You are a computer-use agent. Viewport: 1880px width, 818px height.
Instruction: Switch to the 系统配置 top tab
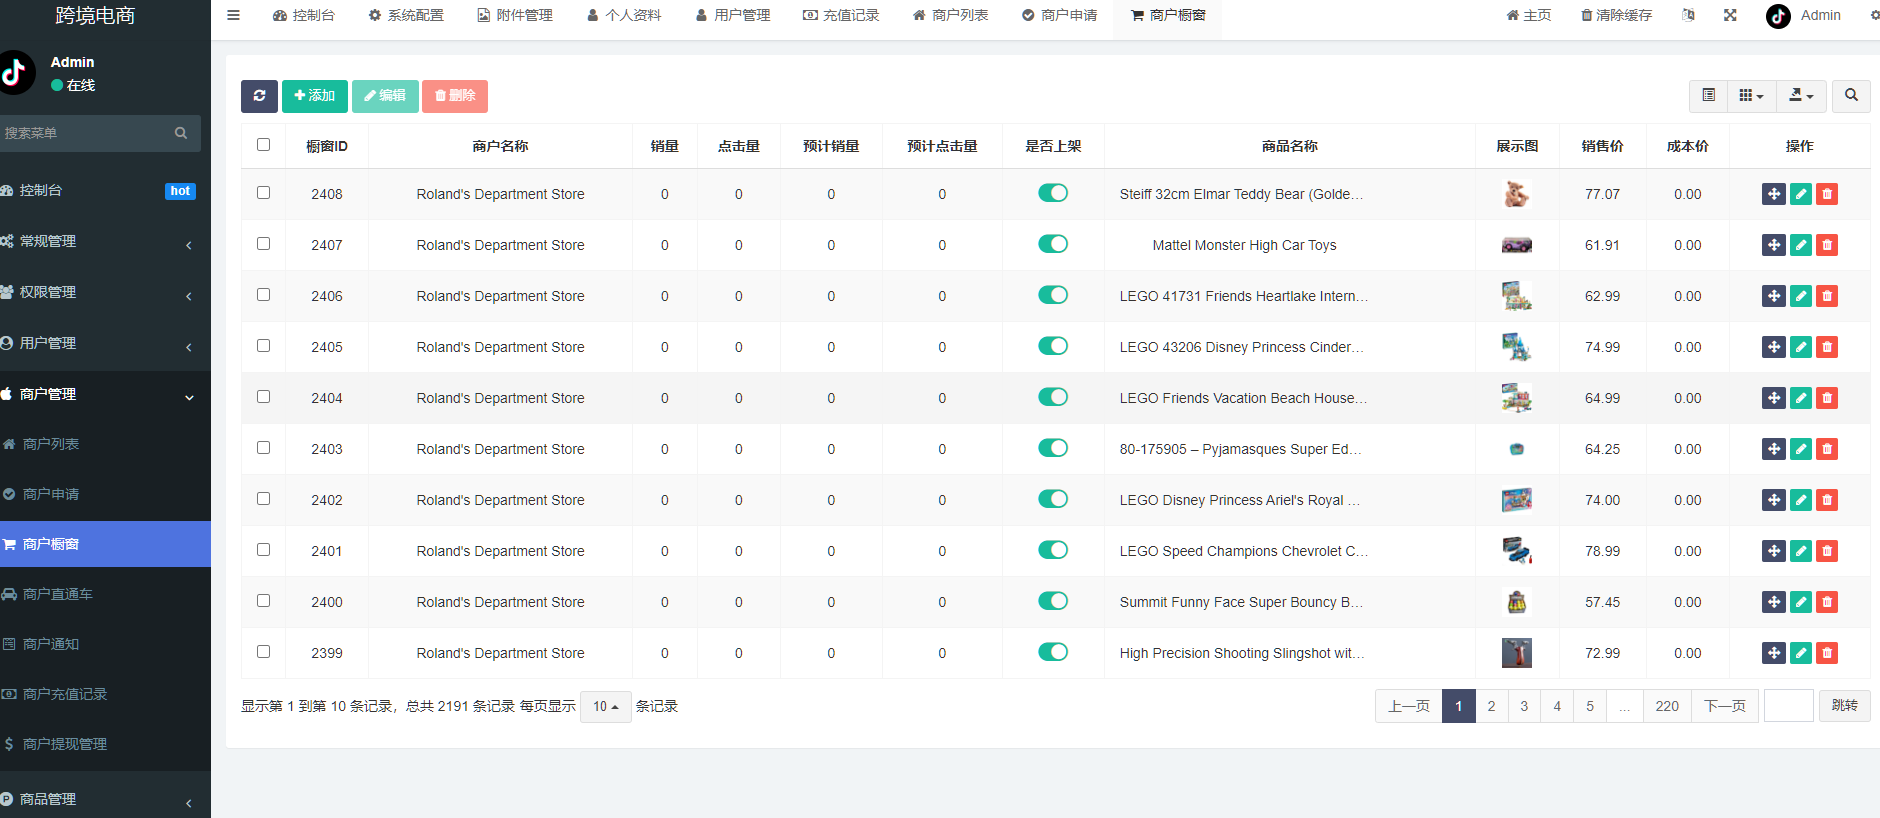tap(406, 15)
